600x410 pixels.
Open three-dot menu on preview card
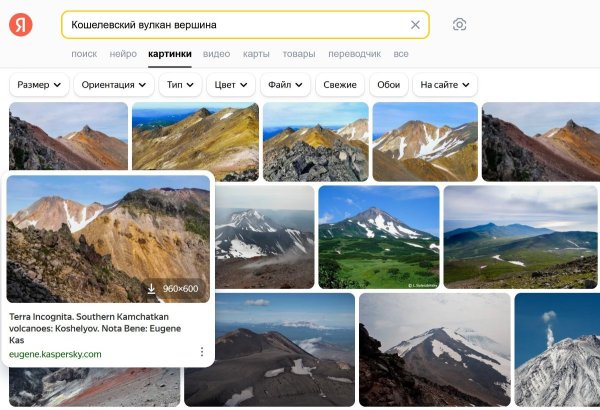(x=202, y=352)
